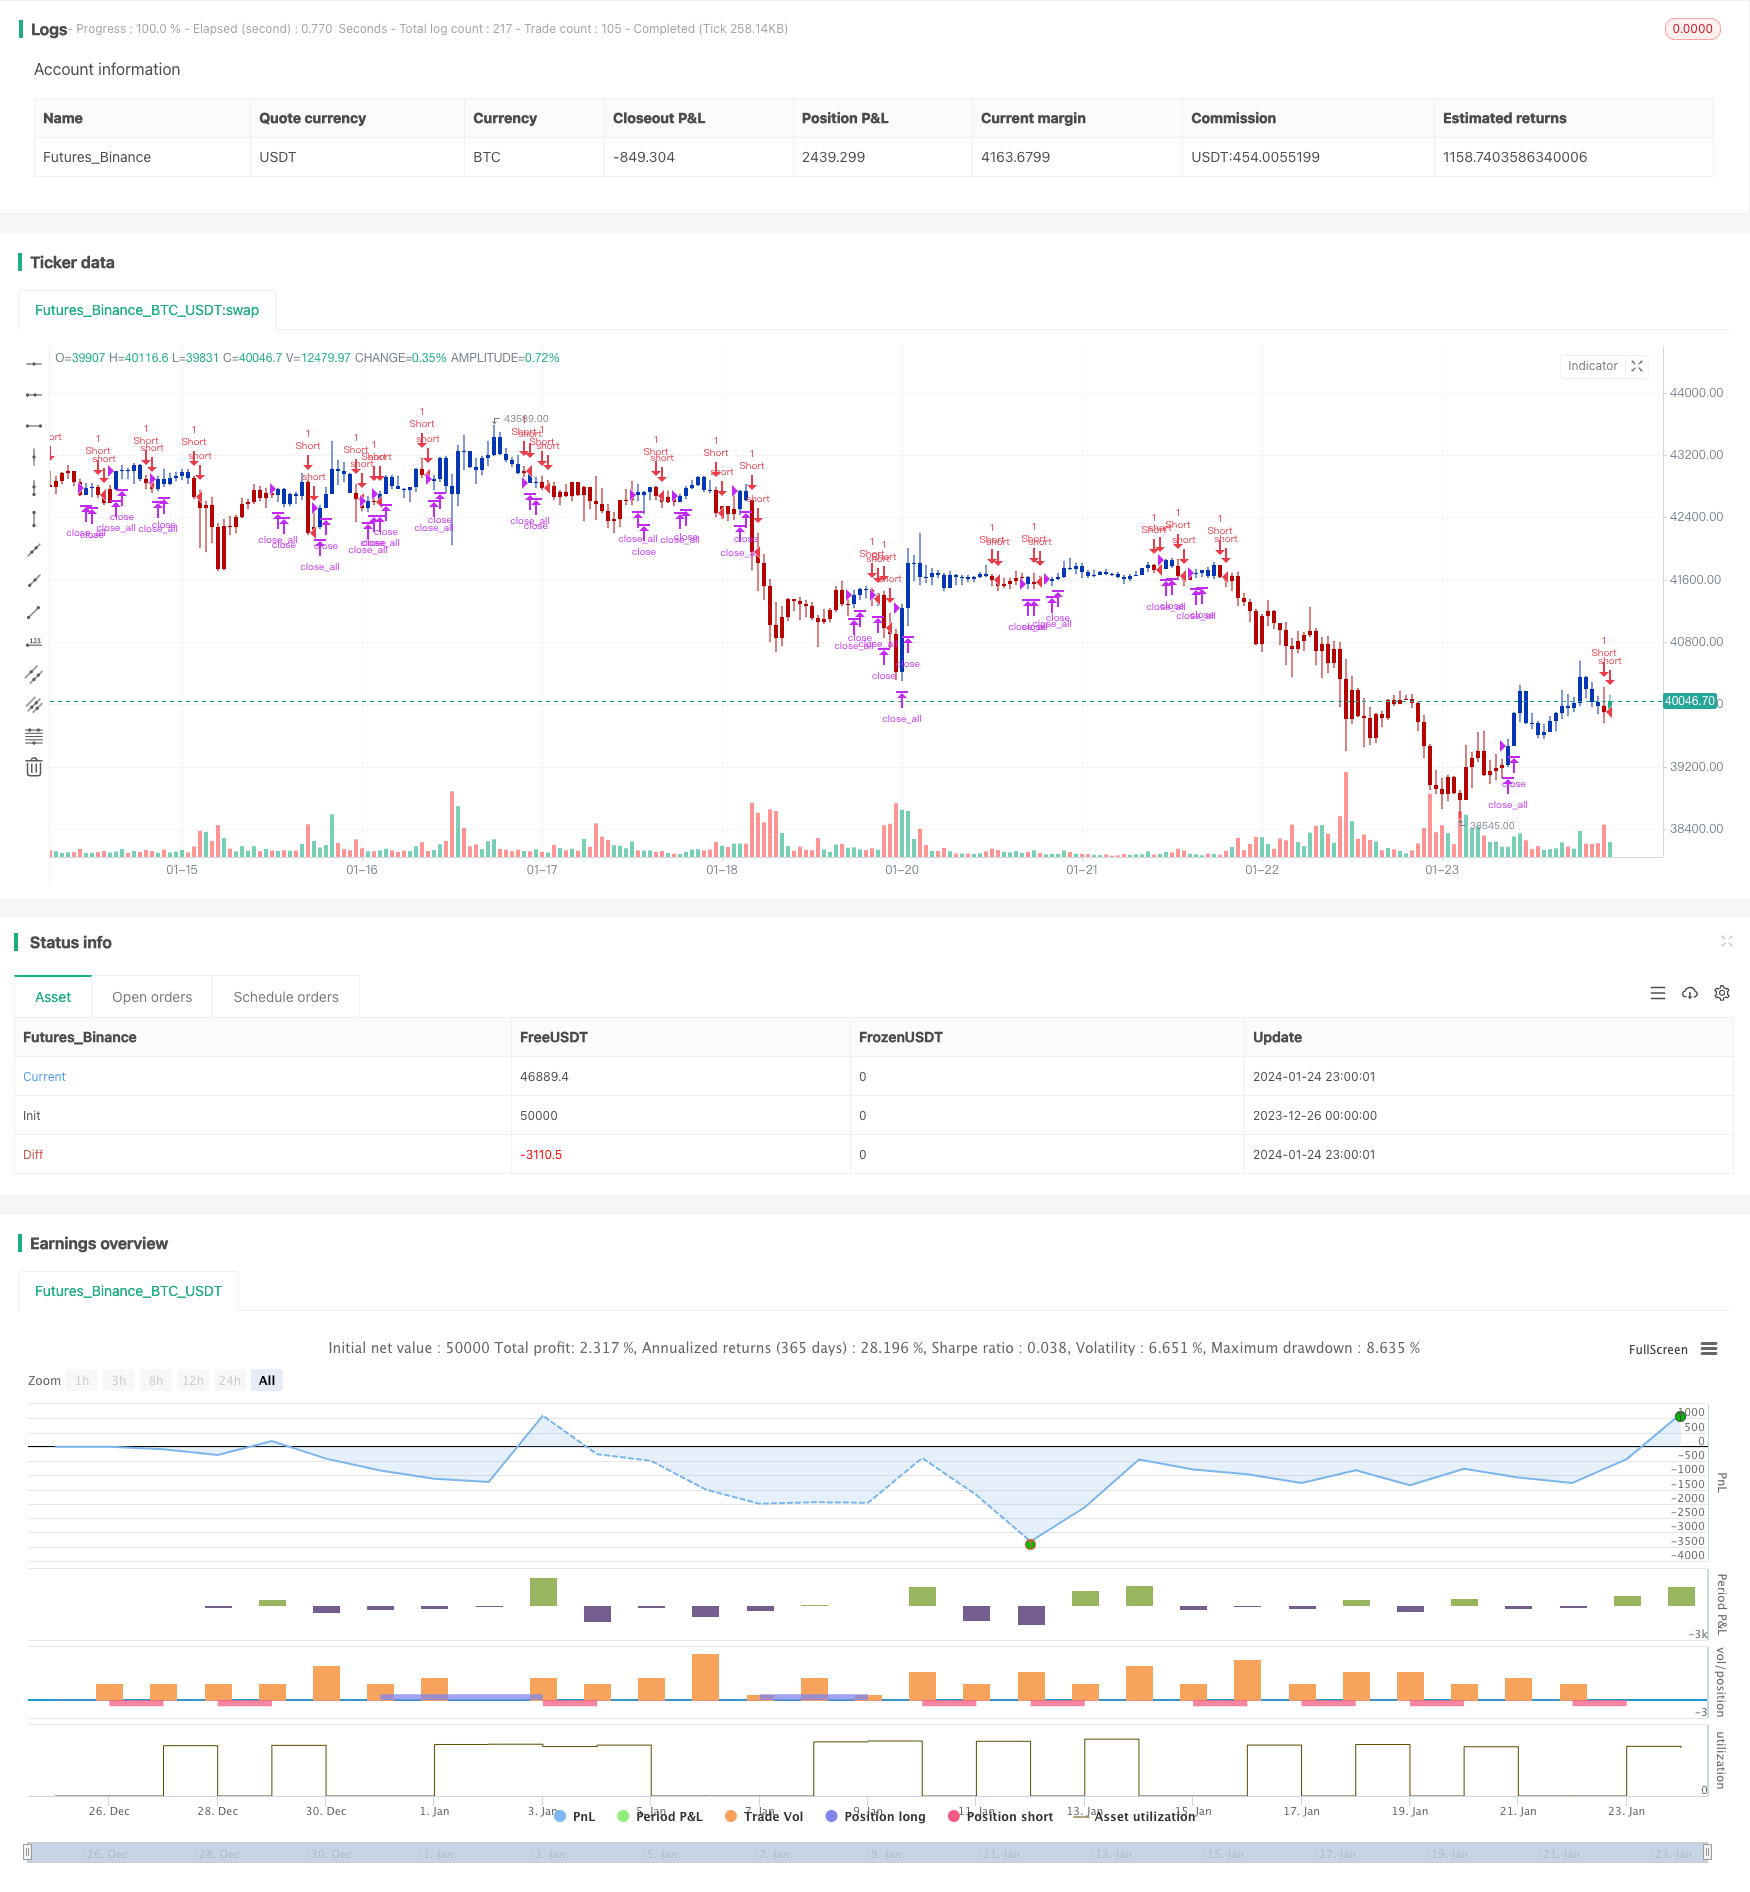
Task: Click the 2439.299 Position P&L value
Action: (833, 157)
